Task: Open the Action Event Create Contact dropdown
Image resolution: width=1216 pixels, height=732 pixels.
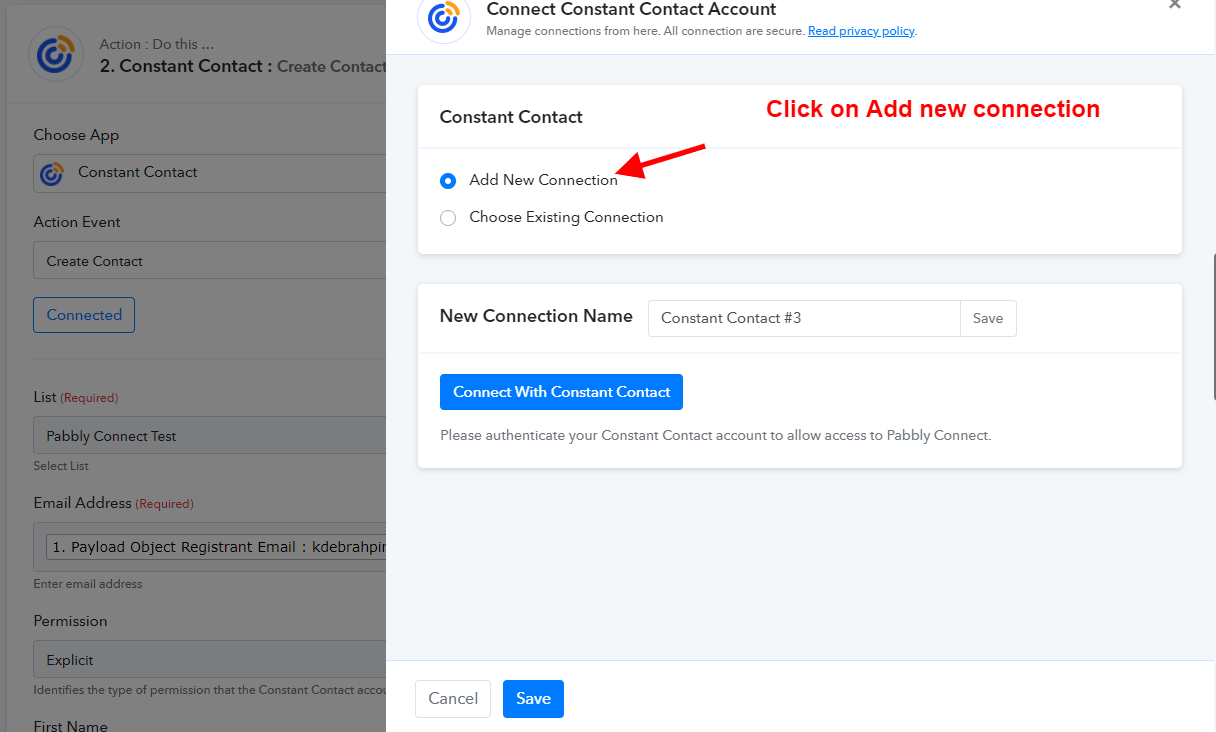Action: pos(210,260)
